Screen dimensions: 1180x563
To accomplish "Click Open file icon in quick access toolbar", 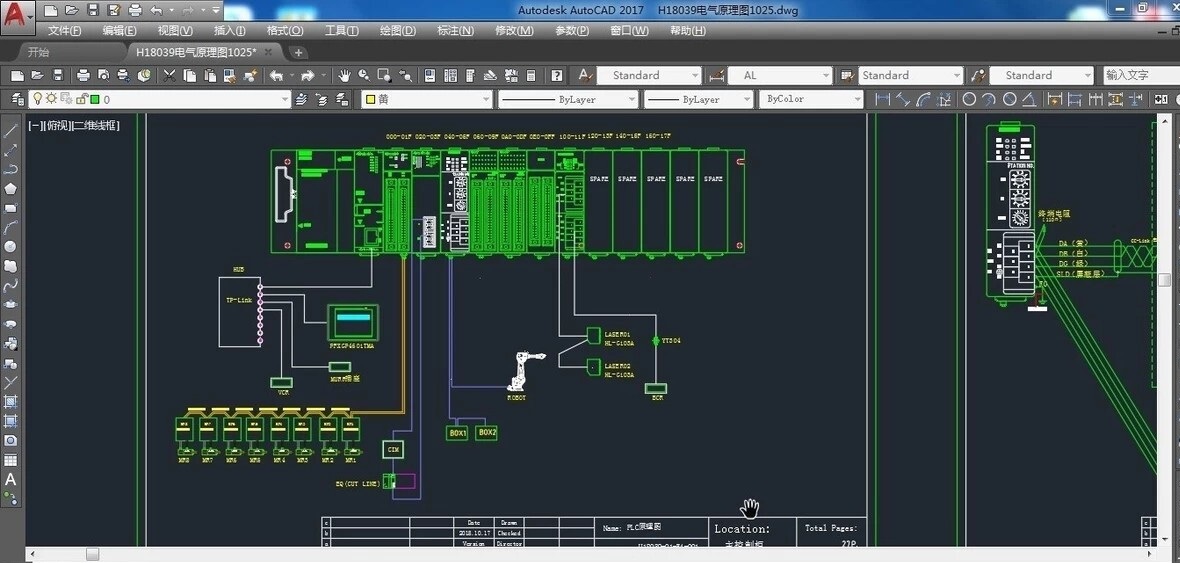I will pos(71,11).
